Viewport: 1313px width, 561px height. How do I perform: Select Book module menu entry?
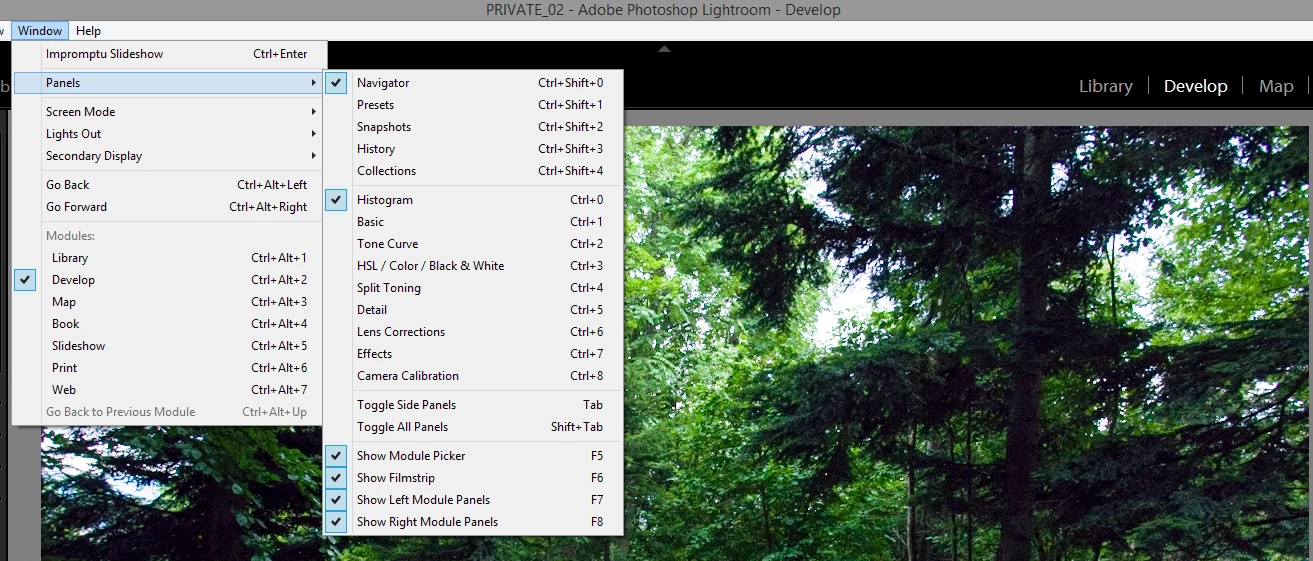[x=168, y=324]
